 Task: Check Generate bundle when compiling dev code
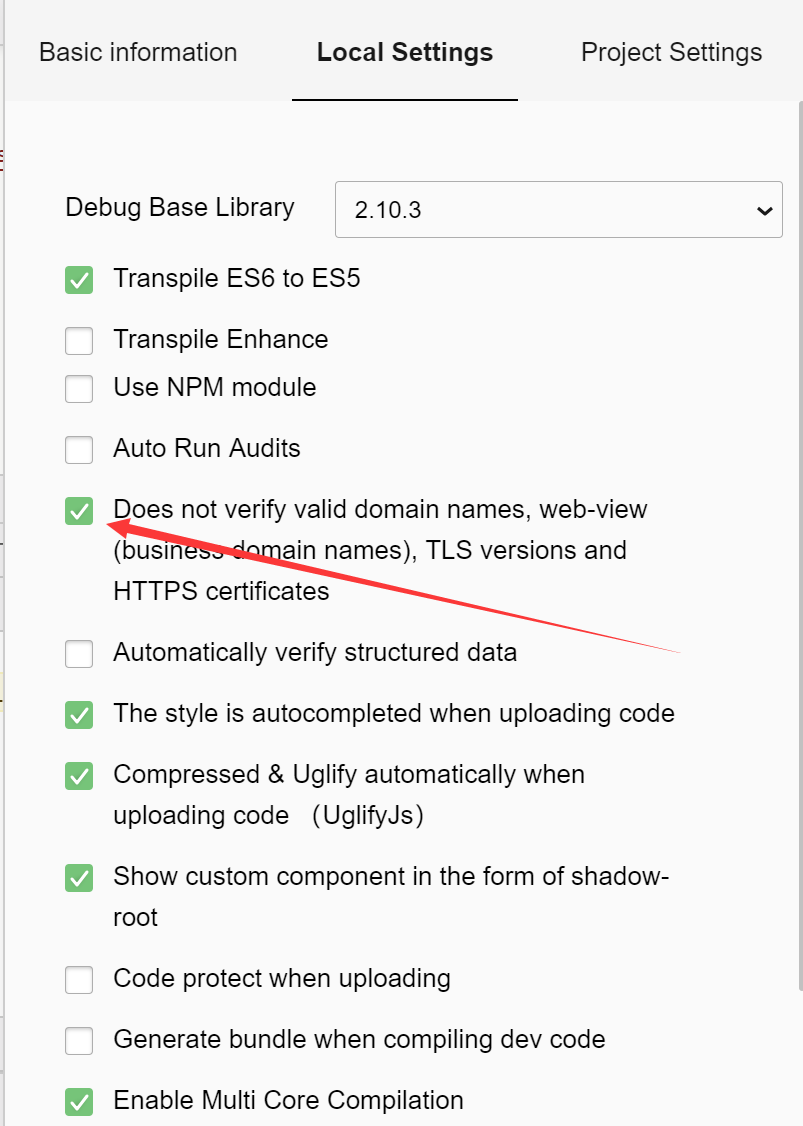(x=79, y=1041)
